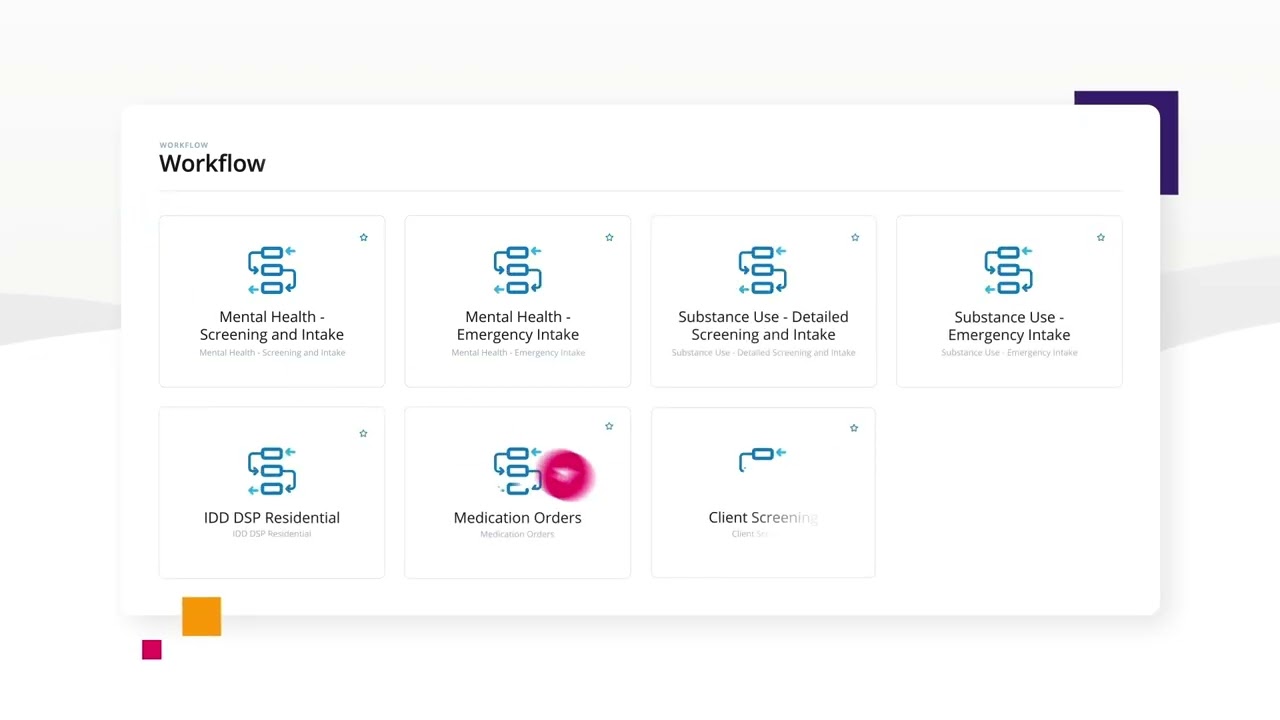Toggle favorite star on Client Screening card
The height and width of the screenshot is (720, 1280).
pyautogui.click(x=854, y=427)
